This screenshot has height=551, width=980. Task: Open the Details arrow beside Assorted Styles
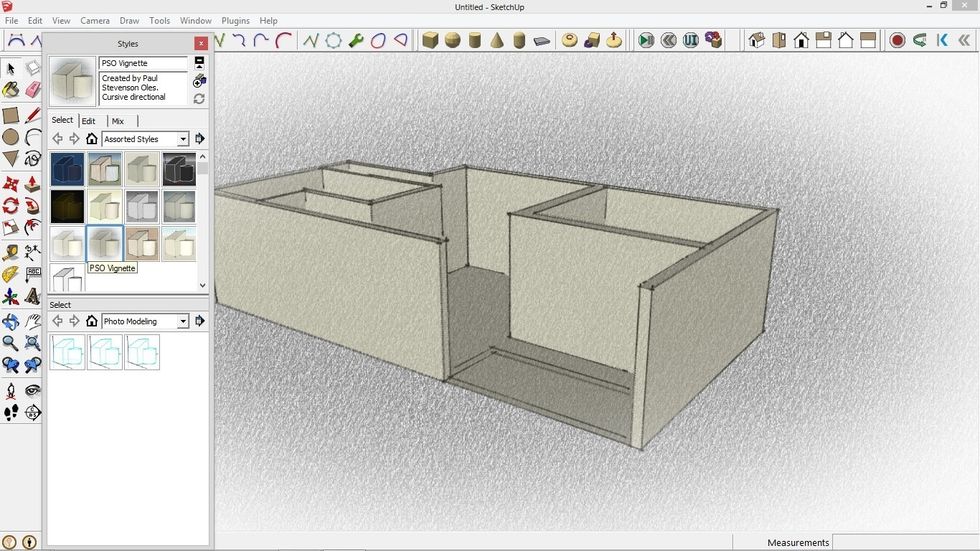coord(199,139)
